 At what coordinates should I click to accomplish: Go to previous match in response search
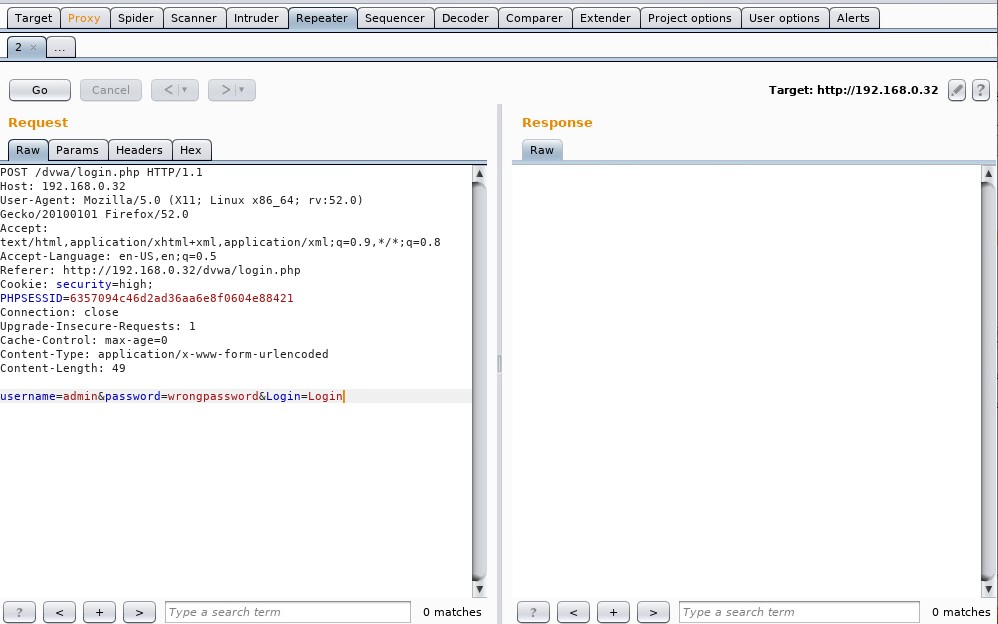click(x=573, y=612)
